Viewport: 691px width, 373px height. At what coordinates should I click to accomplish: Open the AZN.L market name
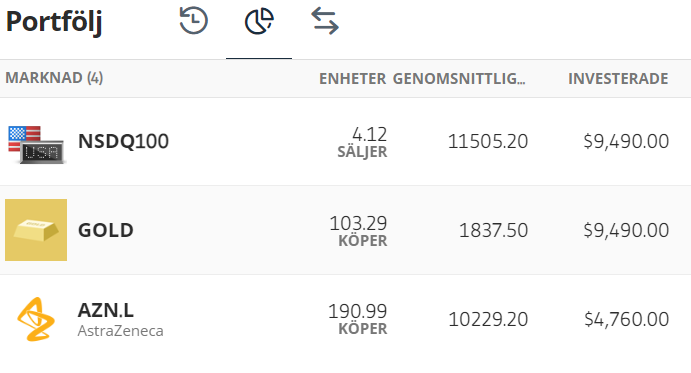point(106,310)
